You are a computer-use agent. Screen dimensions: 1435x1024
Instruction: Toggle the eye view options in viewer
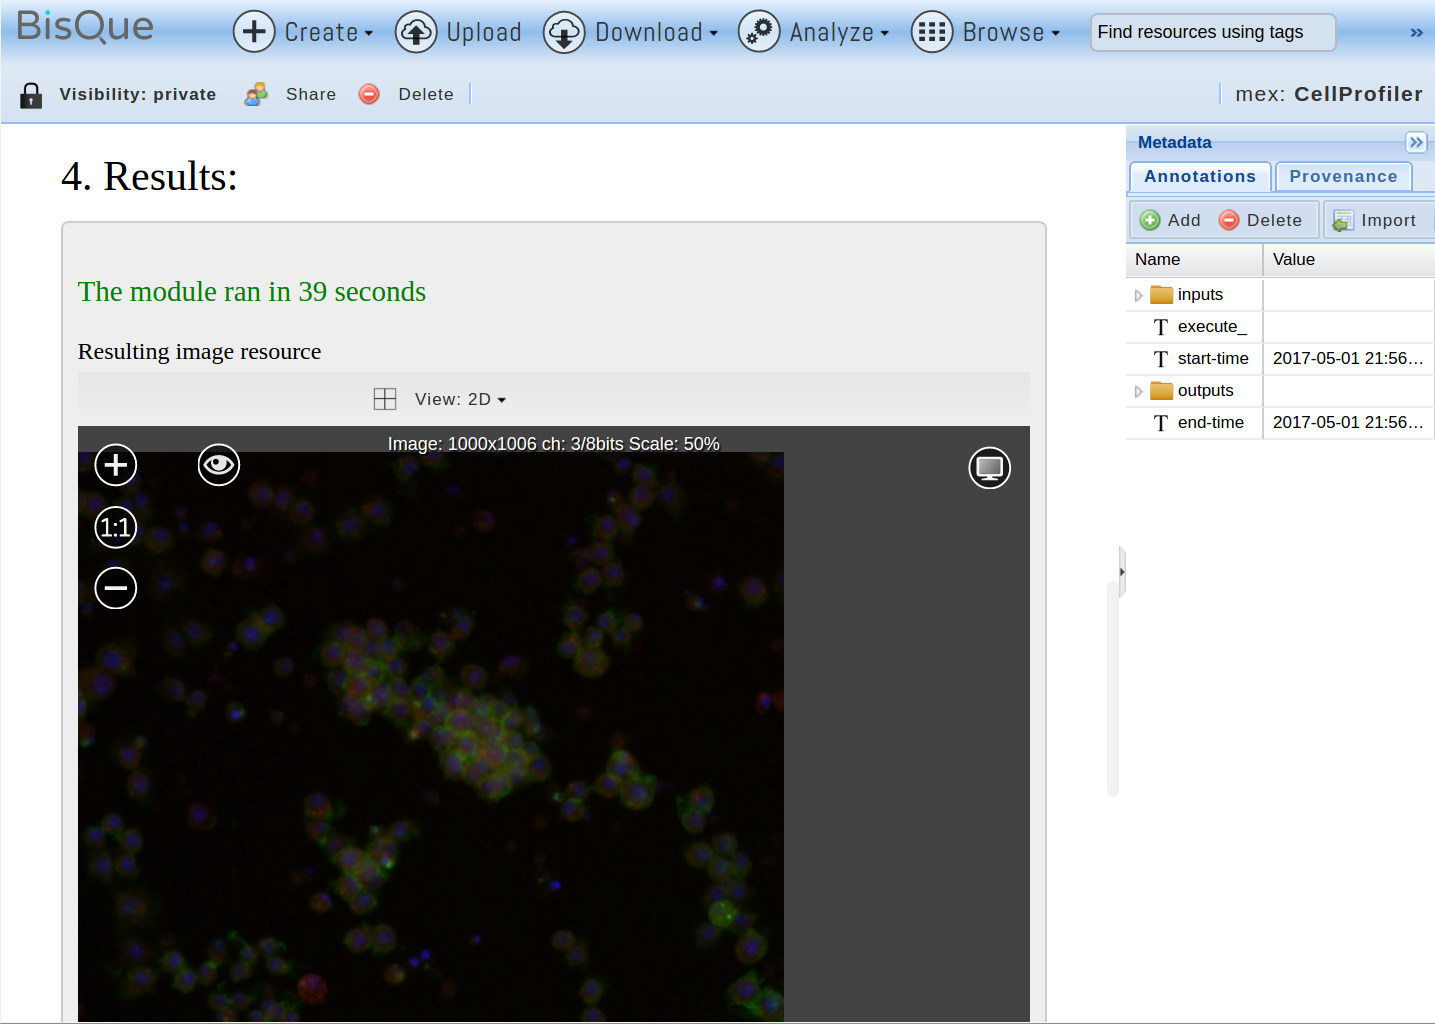[x=218, y=465]
